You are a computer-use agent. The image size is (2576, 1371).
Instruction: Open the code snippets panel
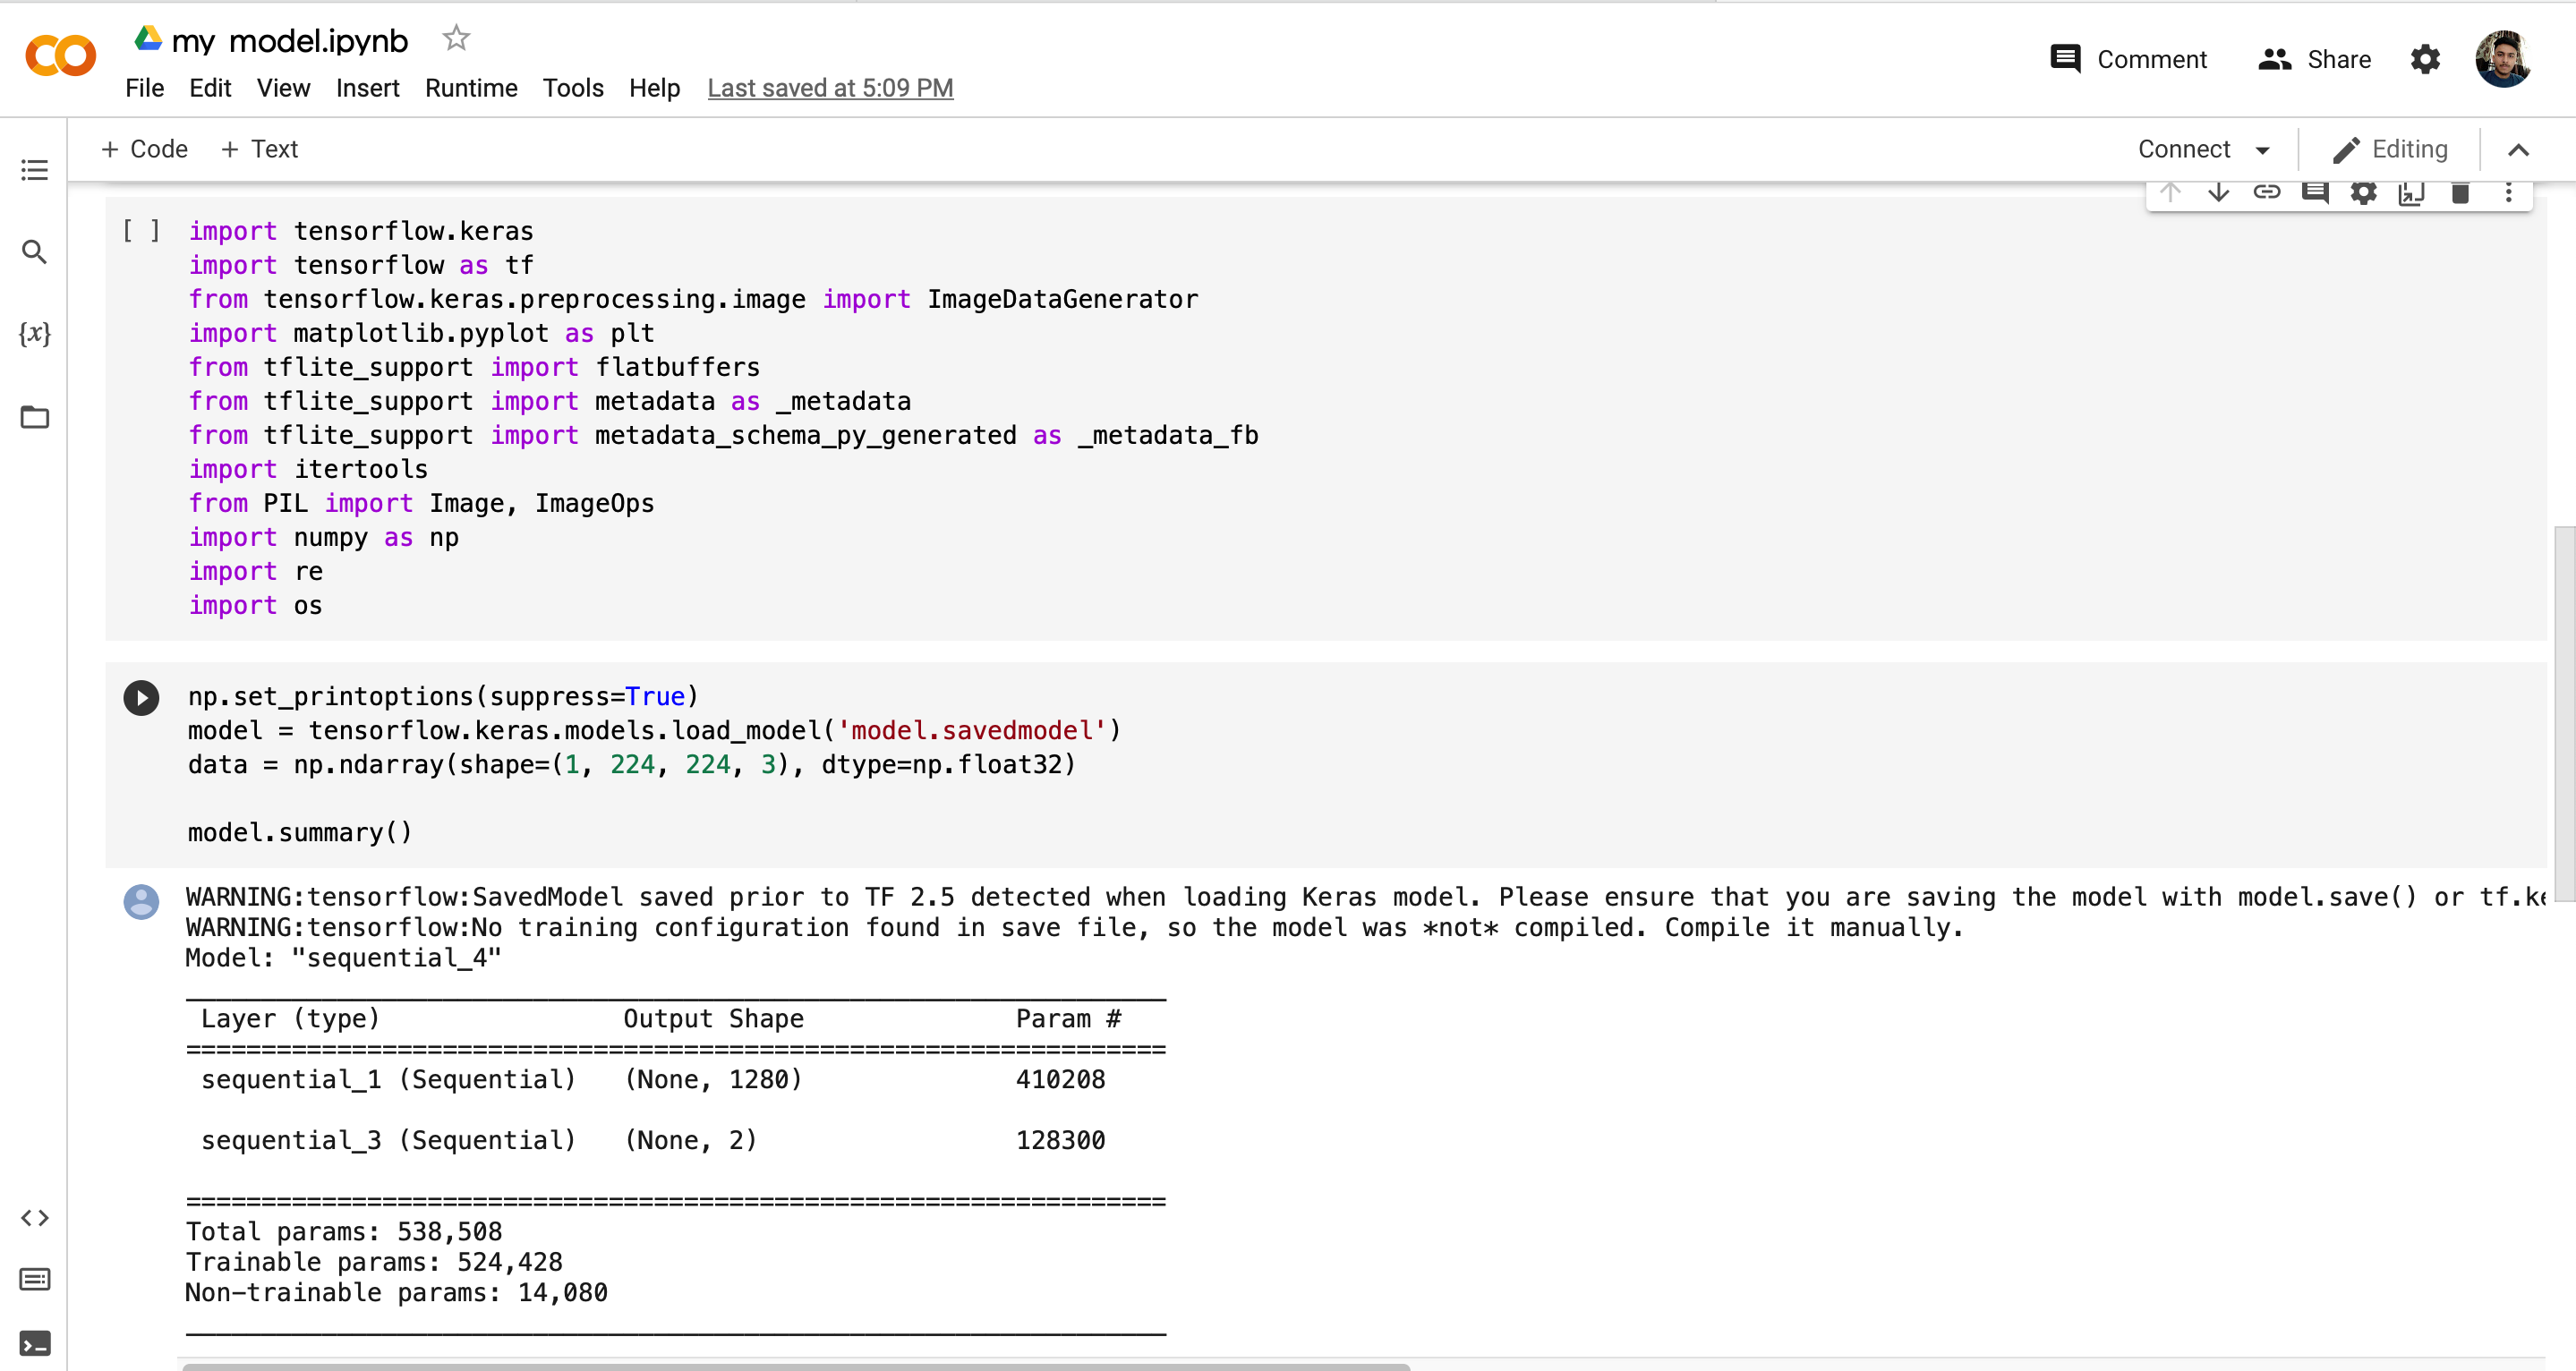[x=35, y=1218]
